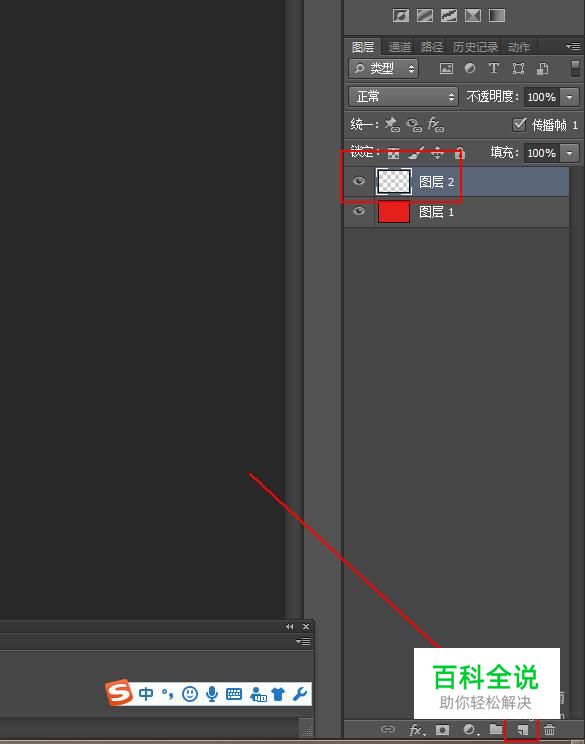Switch to the 历史记录 (History) tab
The height and width of the screenshot is (744, 585).
tap(475, 47)
